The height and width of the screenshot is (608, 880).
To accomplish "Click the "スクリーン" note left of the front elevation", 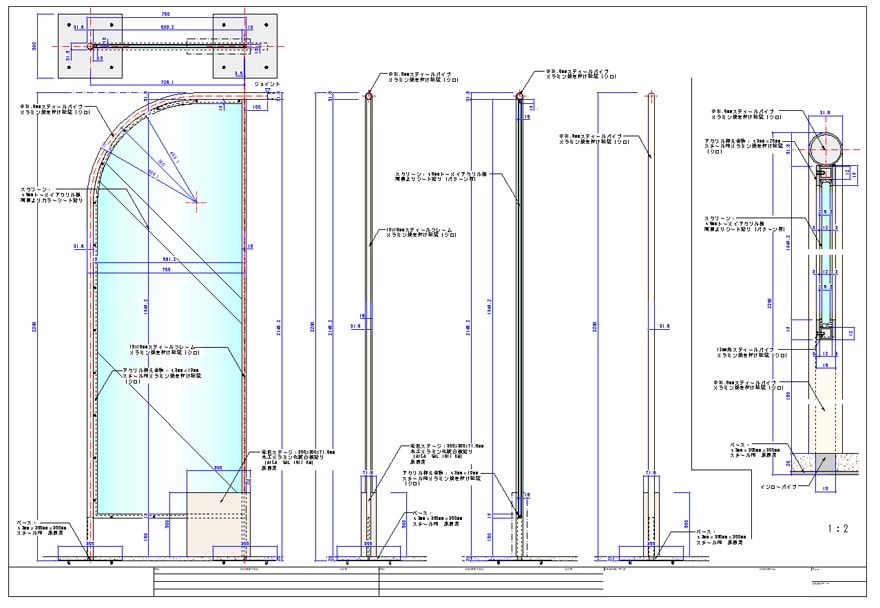I will pos(52,194).
